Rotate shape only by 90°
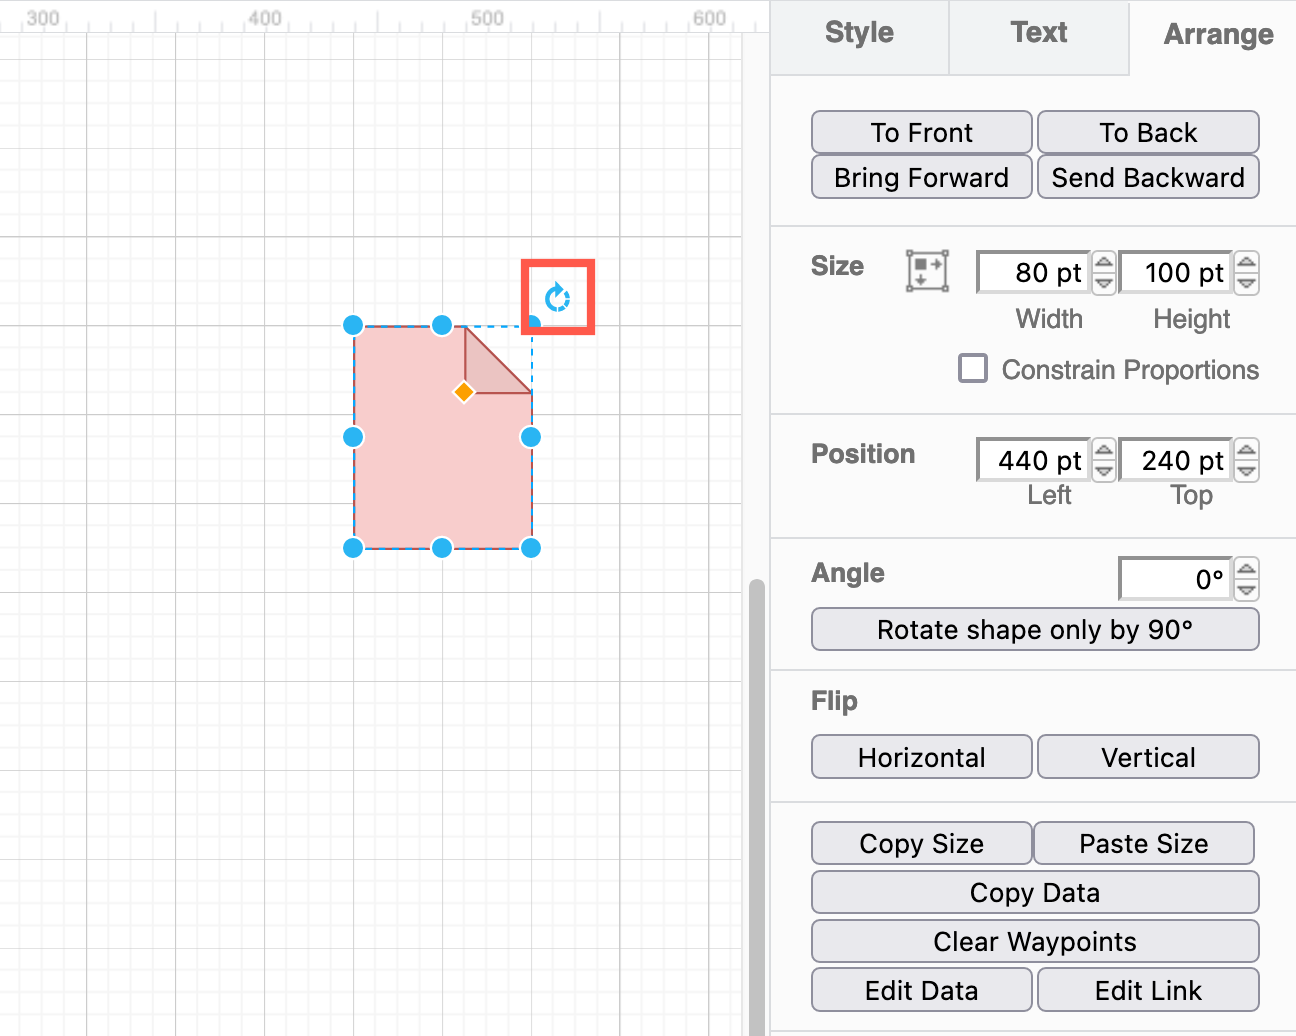The image size is (1296, 1036). (1034, 629)
